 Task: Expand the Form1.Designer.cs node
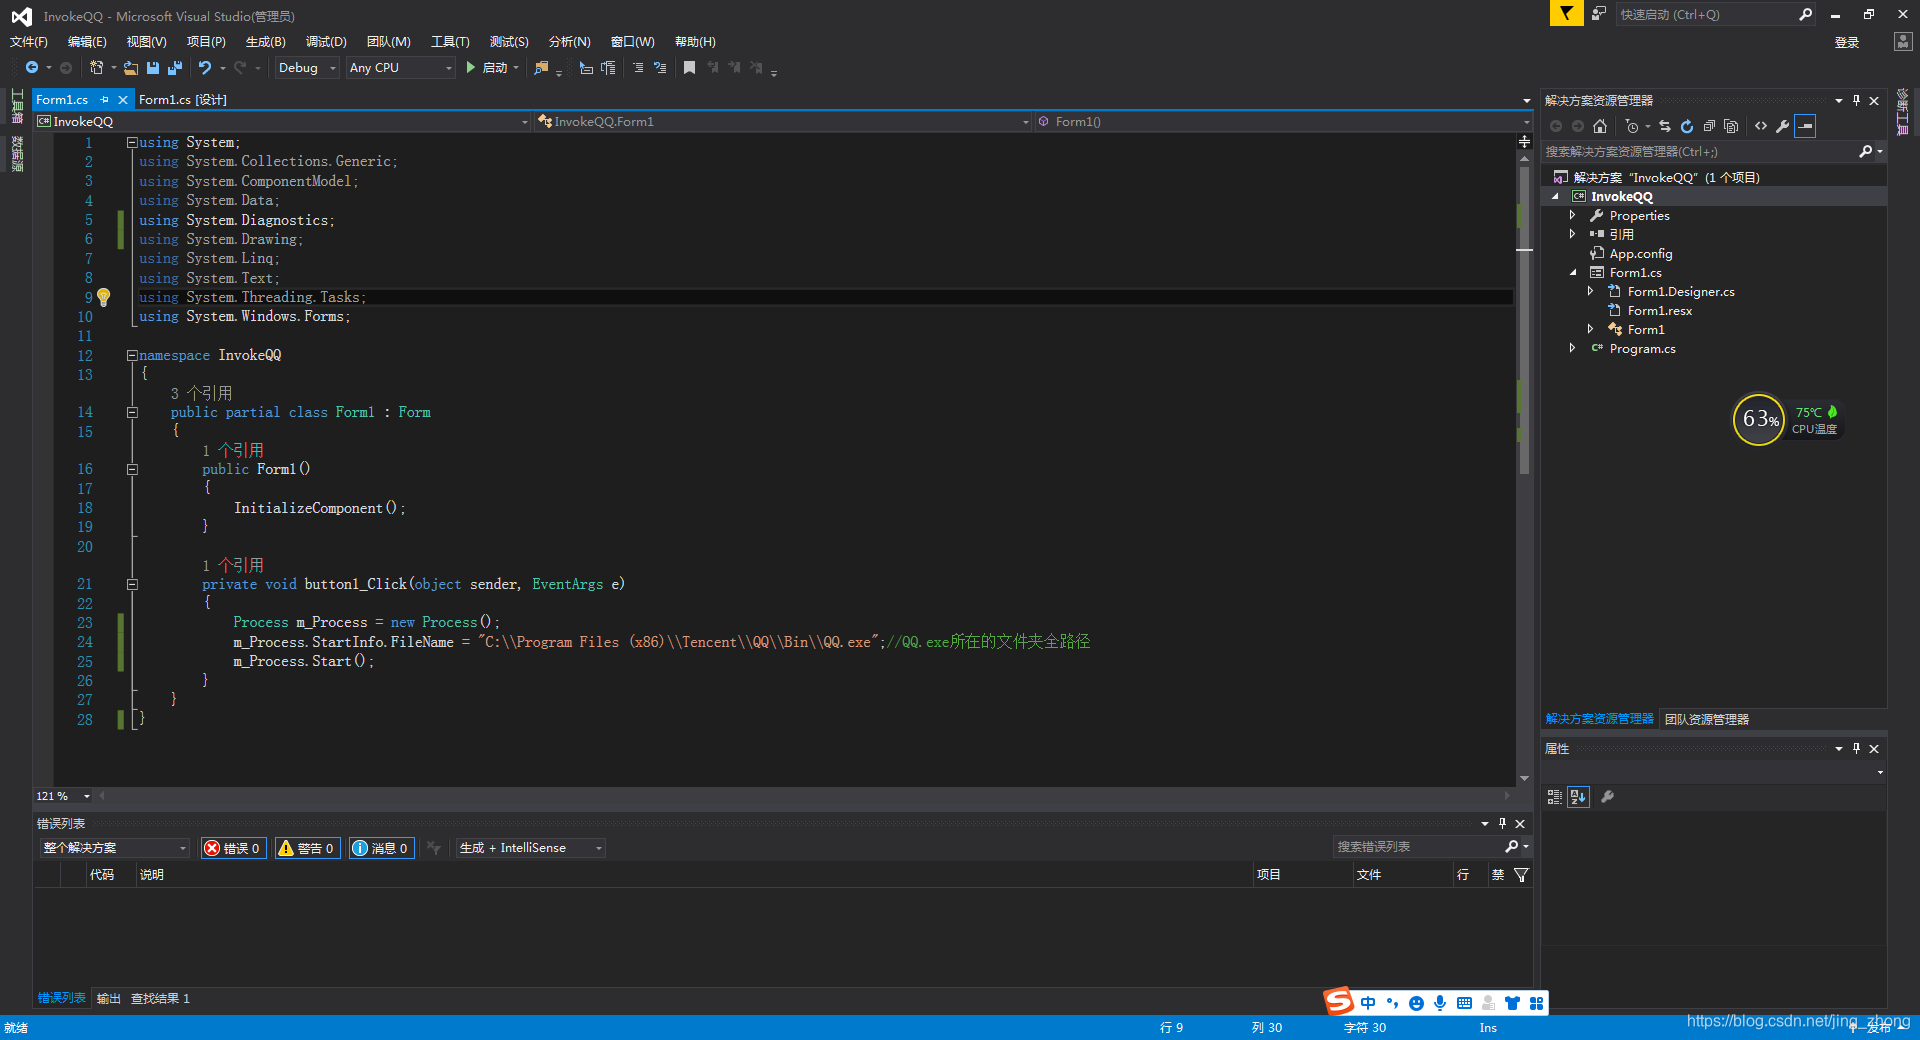click(x=1590, y=292)
